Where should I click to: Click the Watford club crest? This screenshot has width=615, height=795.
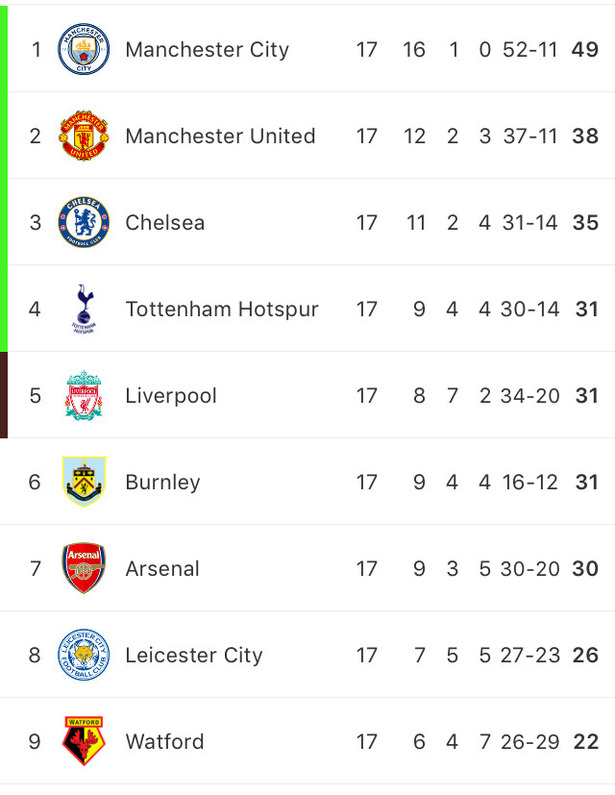[84, 741]
